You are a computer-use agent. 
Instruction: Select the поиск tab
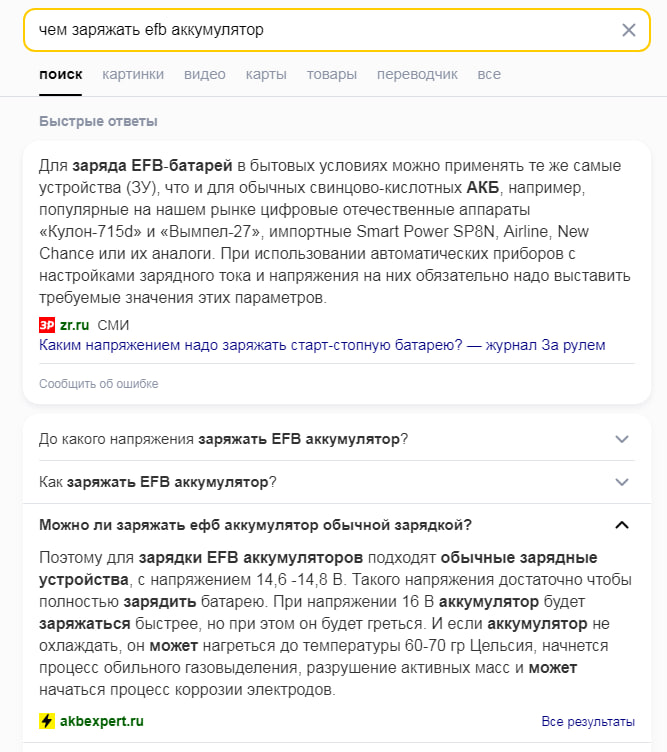(61, 74)
